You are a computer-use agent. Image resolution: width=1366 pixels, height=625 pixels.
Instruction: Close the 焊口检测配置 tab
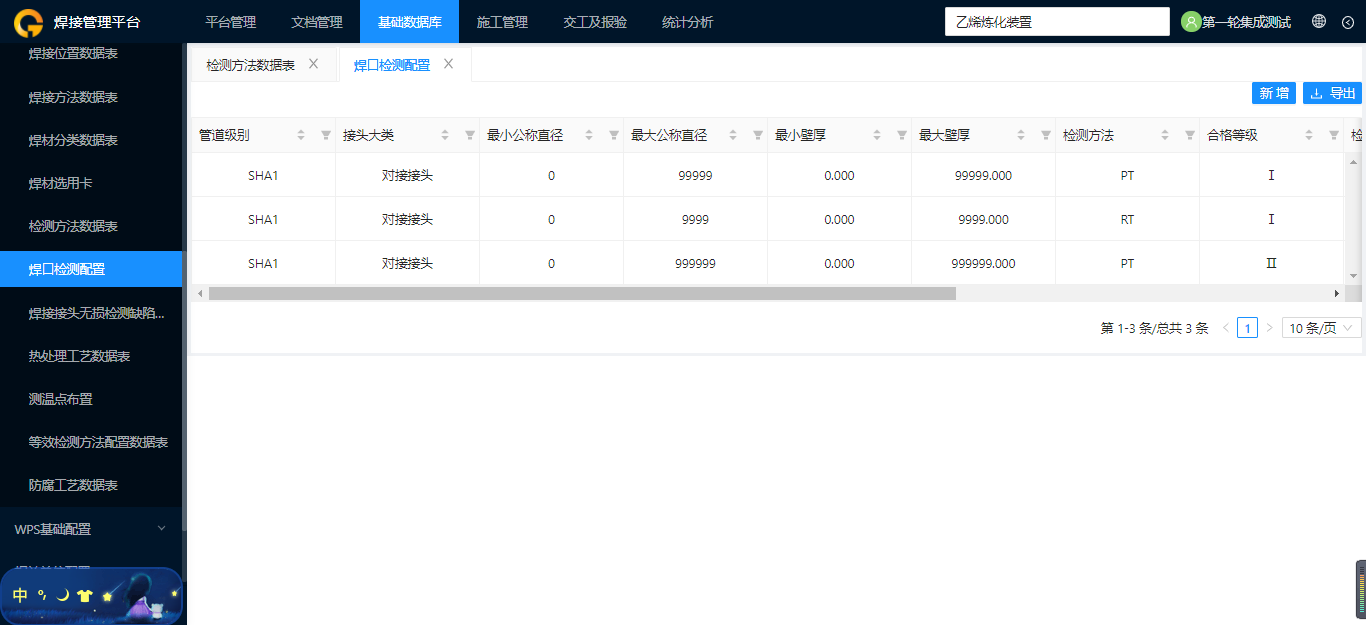click(448, 64)
